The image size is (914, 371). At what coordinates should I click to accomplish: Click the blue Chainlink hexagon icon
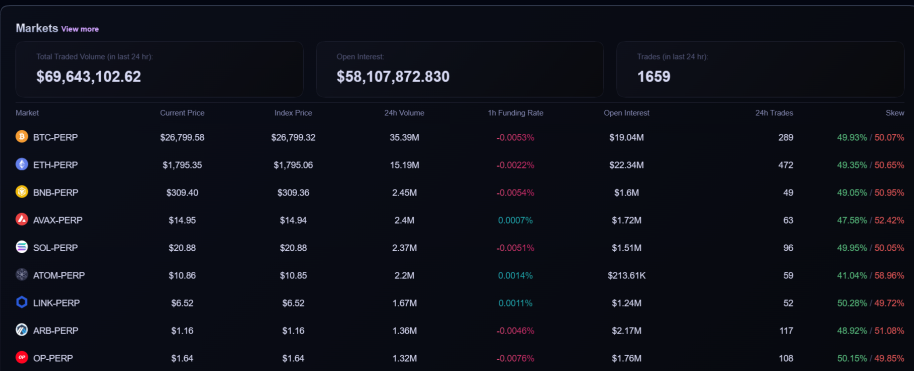click(22, 302)
